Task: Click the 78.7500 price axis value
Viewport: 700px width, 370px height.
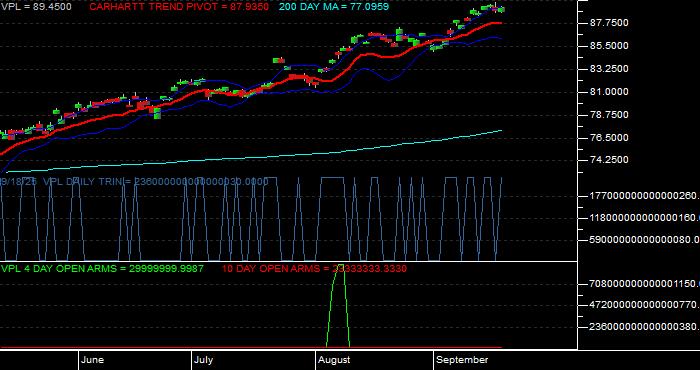Action: pos(609,115)
